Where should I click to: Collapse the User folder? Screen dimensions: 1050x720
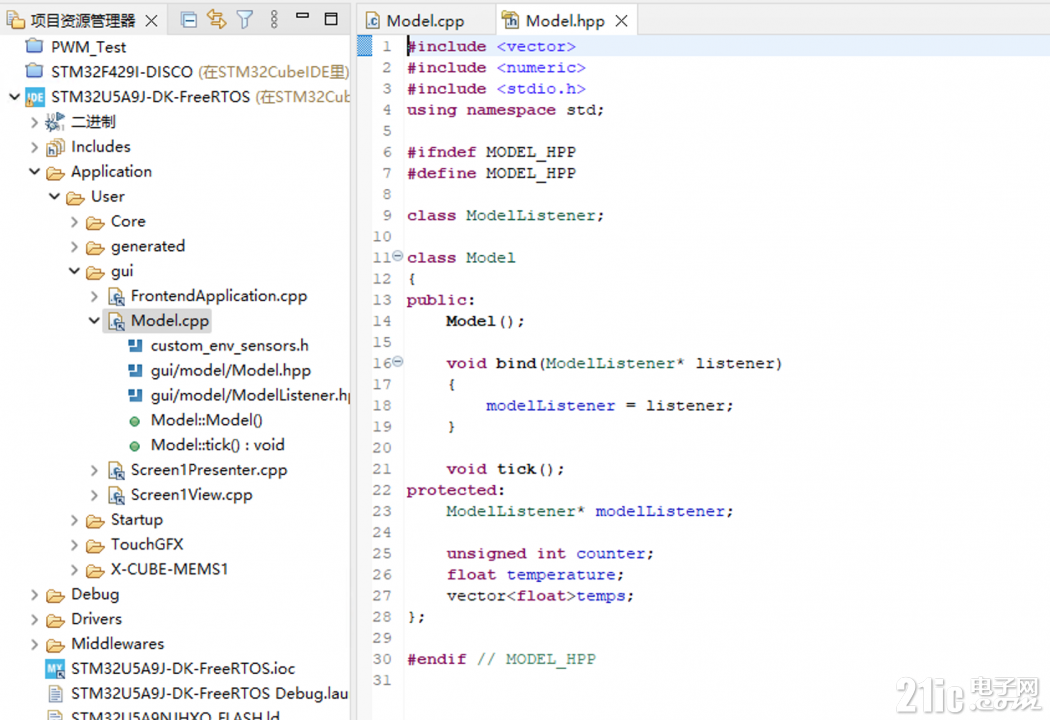pyautogui.click(x=54, y=196)
